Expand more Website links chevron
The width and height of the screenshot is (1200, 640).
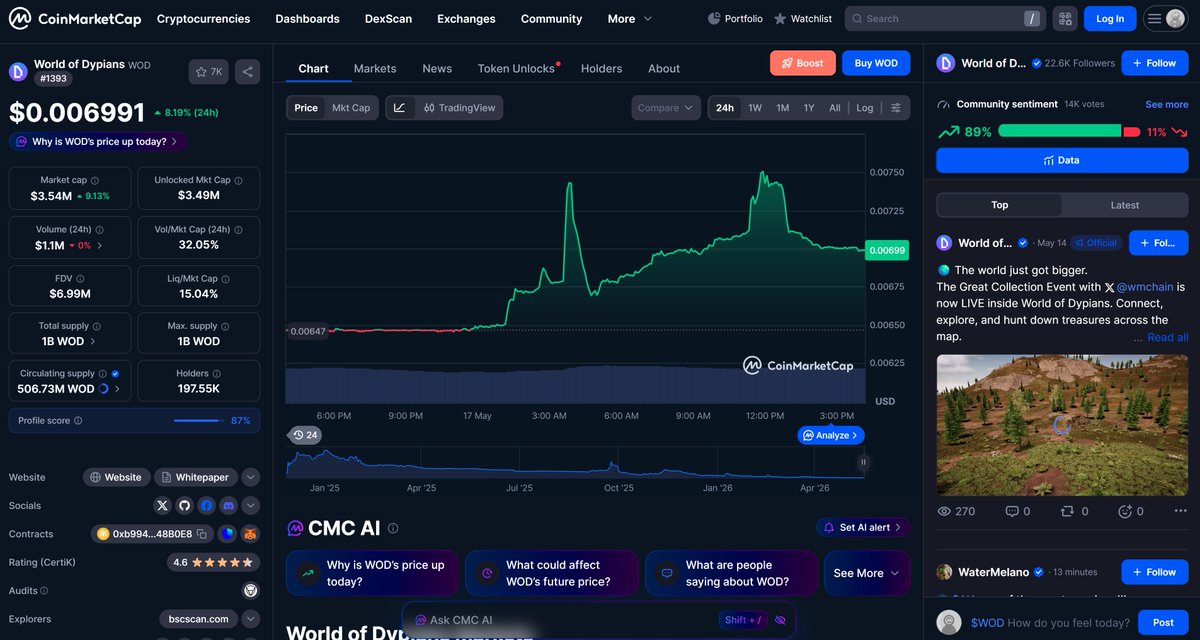pyautogui.click(x=251, y=477)
